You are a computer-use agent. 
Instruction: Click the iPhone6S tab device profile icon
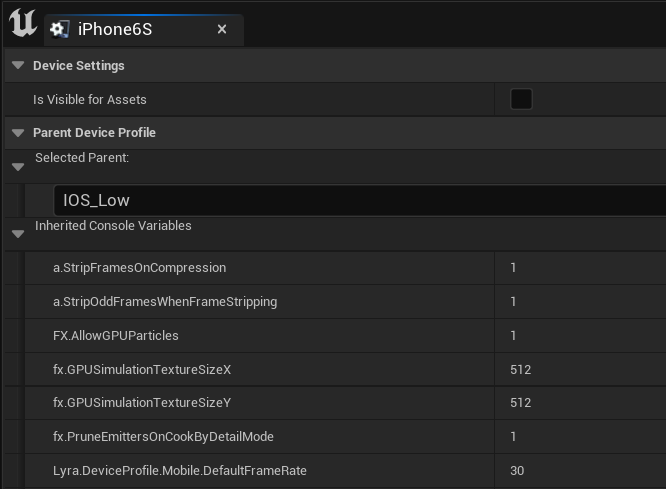tap(60, 29)
